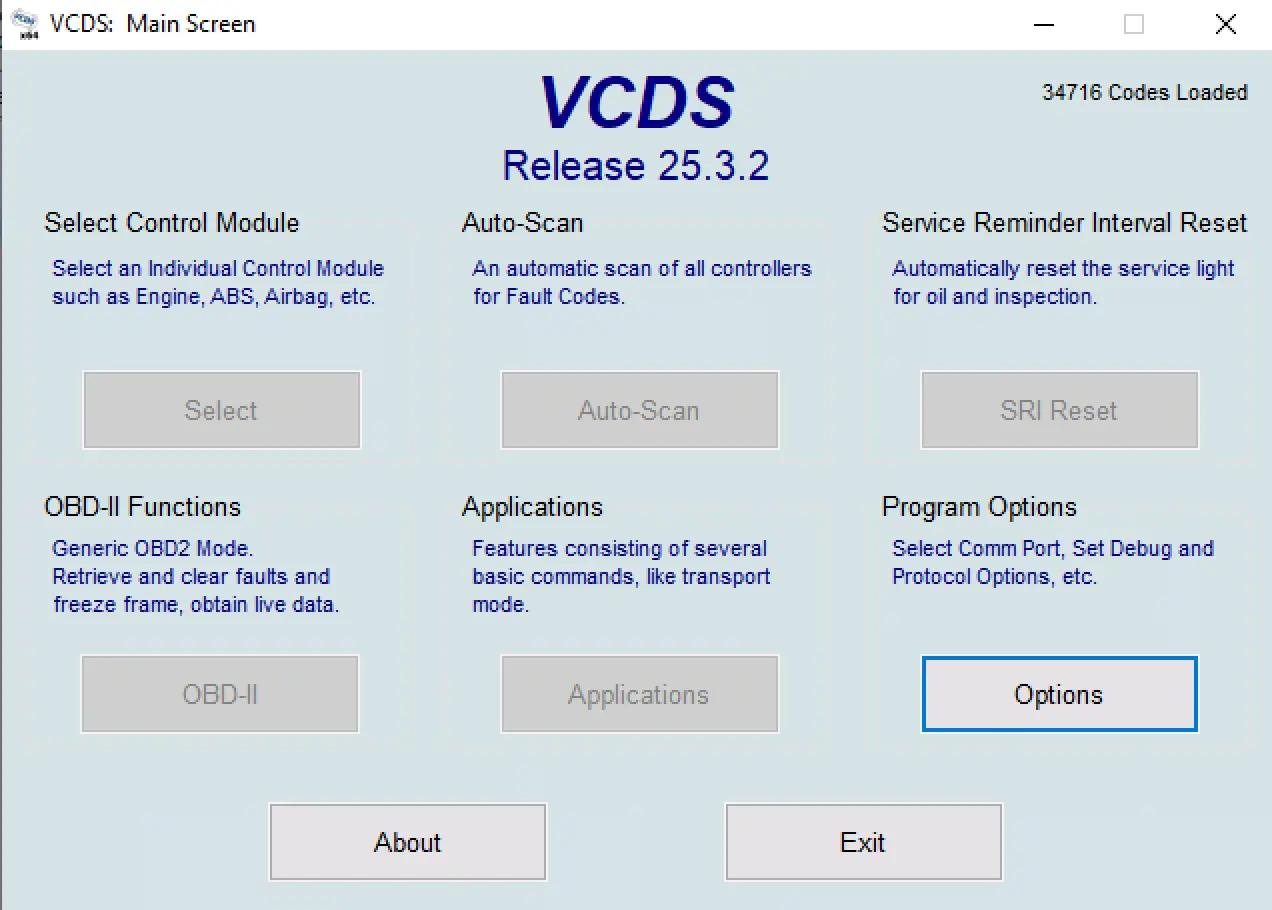Open generic OBD-II functions
Viewport: 1272px width, 910px height.
tap(220, 694)
